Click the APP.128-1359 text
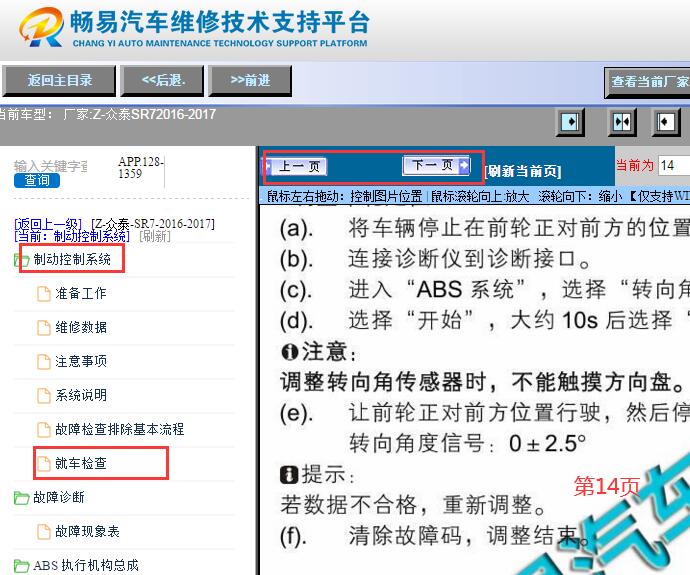The image size is (690, 575). (141, 168)
